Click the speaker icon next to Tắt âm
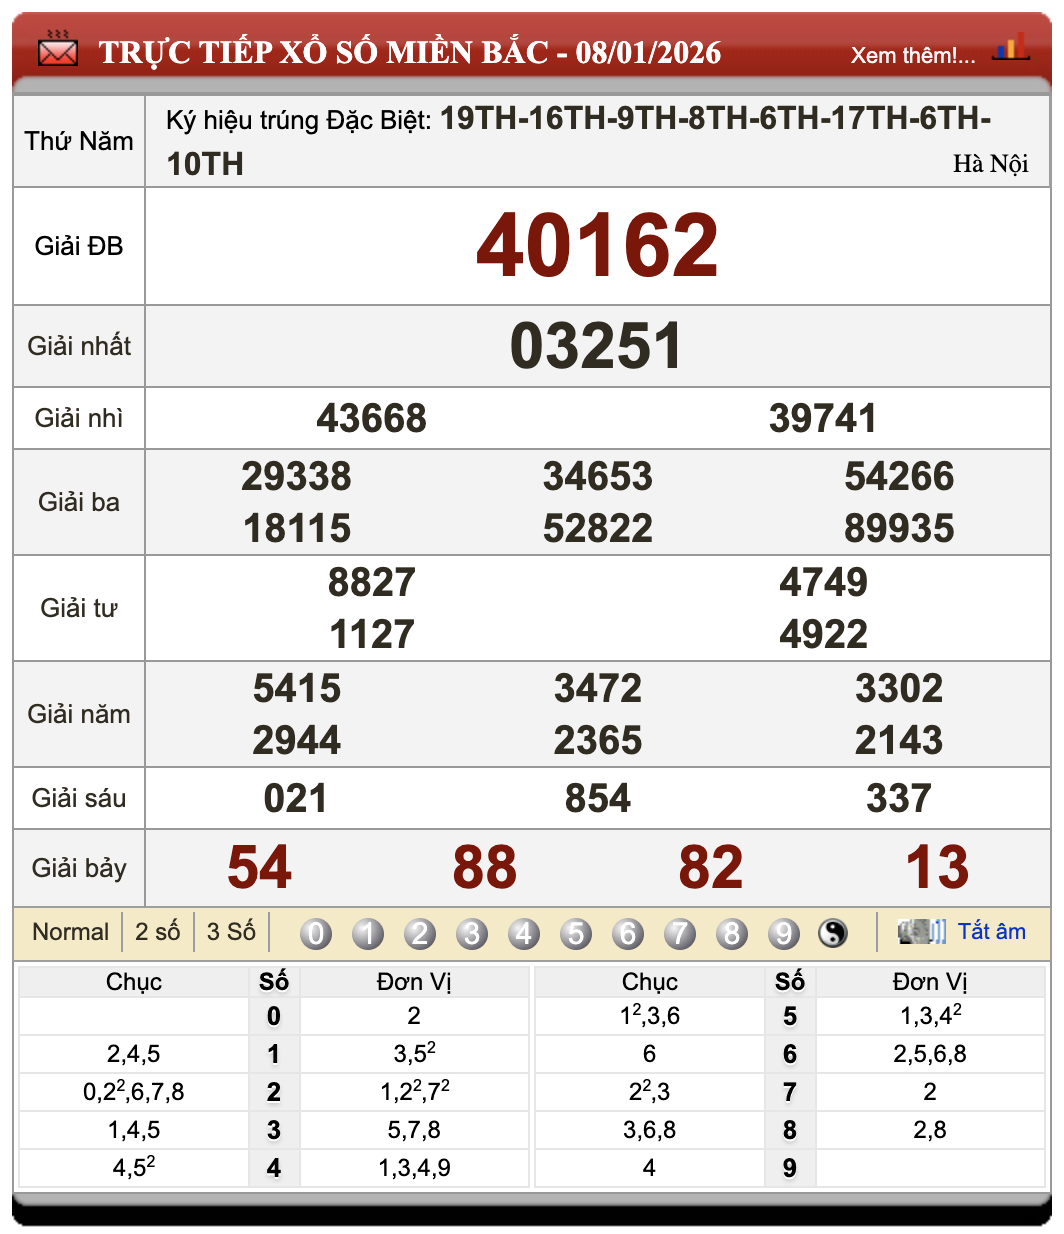The height and width of the screenshot is (1234, 1064). (920, 930)
